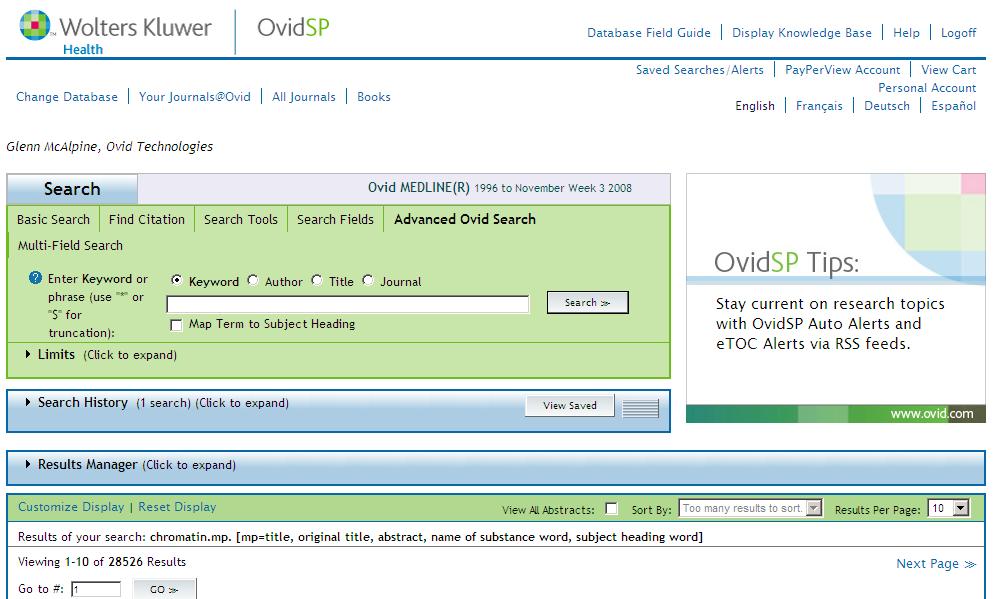
Task: Switch language to Español
Action: pos(954,106)
